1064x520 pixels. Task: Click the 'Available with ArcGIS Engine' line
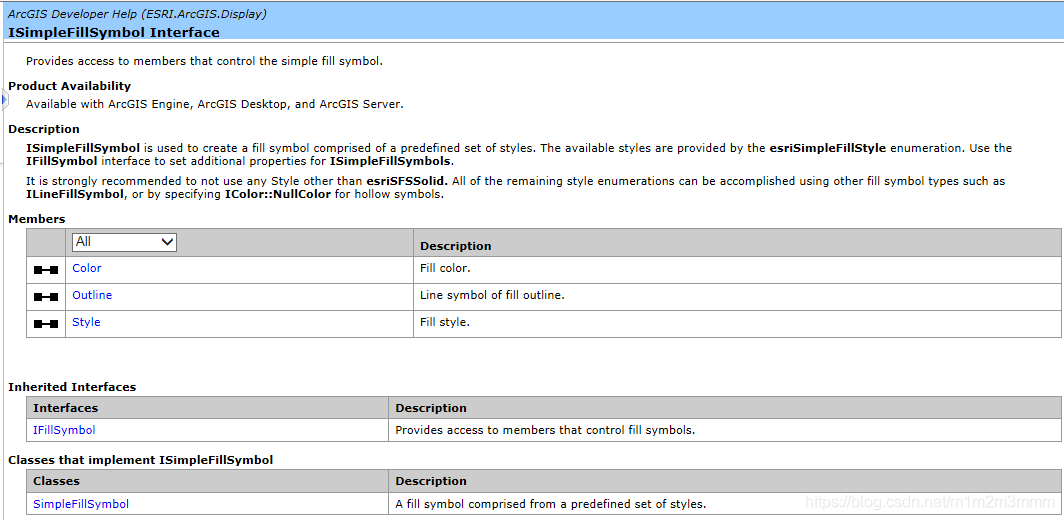click(x=214, y=104)
